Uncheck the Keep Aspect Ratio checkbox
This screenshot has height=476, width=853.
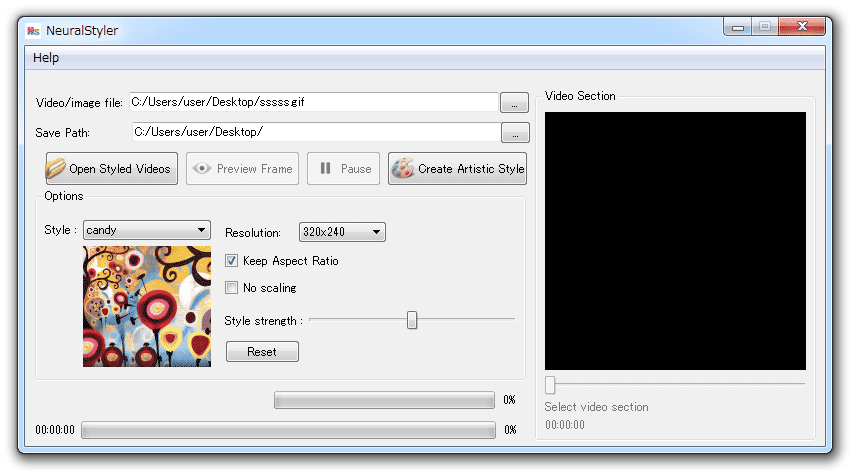point(231,261)
